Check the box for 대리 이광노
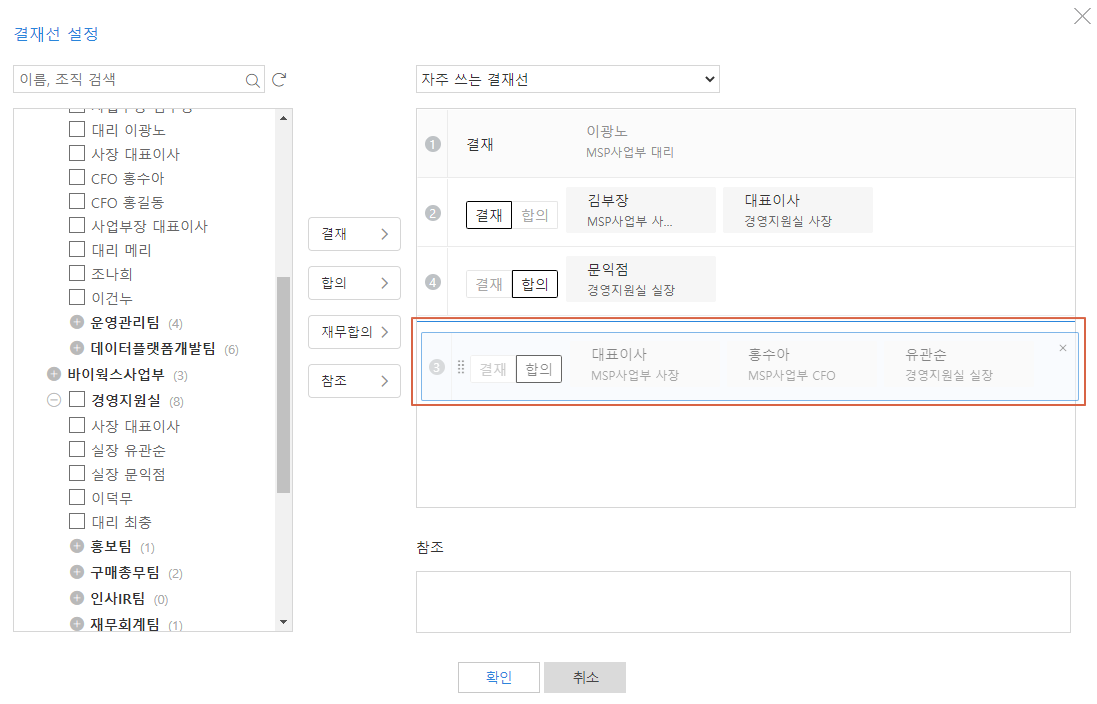This screenshot has width=1097, height=704. (x=77, y=130)
